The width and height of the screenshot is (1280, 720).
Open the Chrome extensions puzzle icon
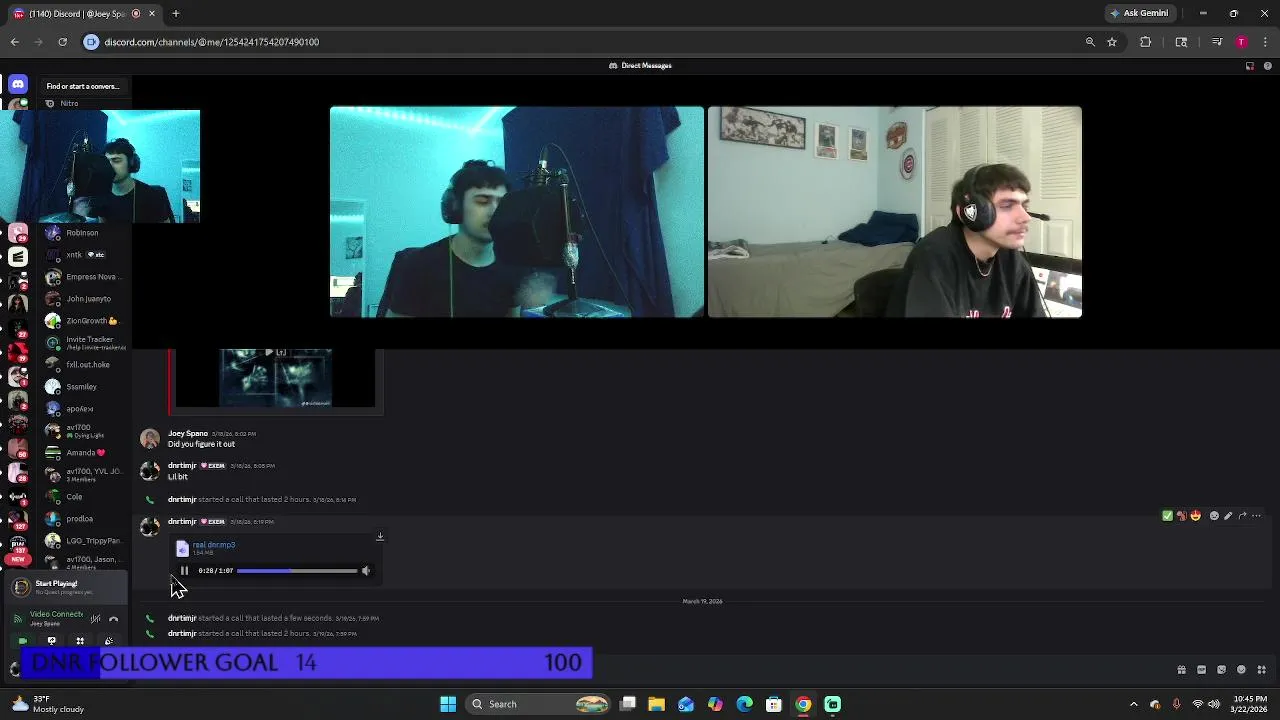point(1146,42)
